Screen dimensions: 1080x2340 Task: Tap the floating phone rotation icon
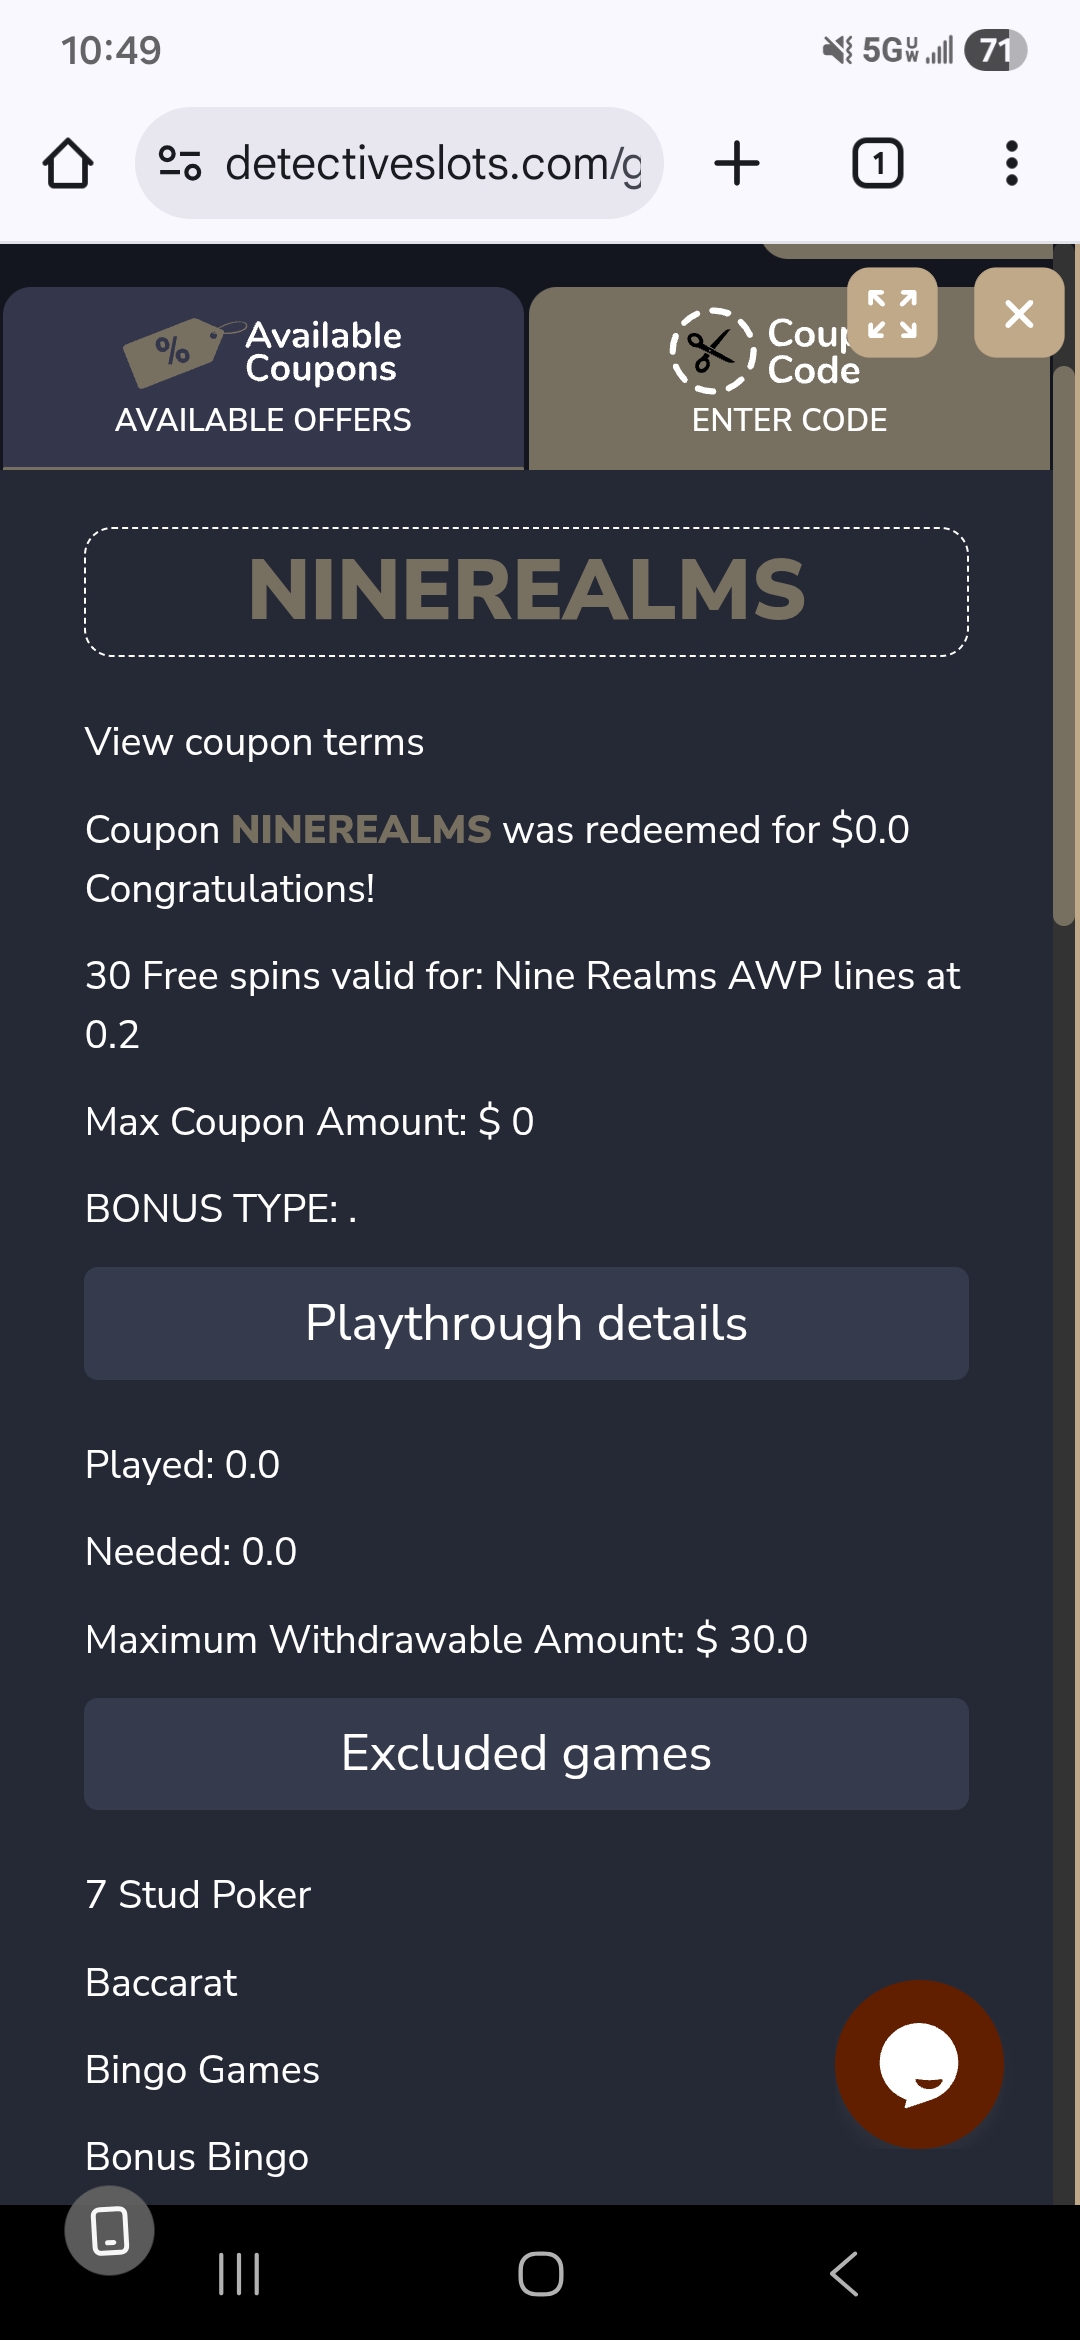click(109, 2230)
